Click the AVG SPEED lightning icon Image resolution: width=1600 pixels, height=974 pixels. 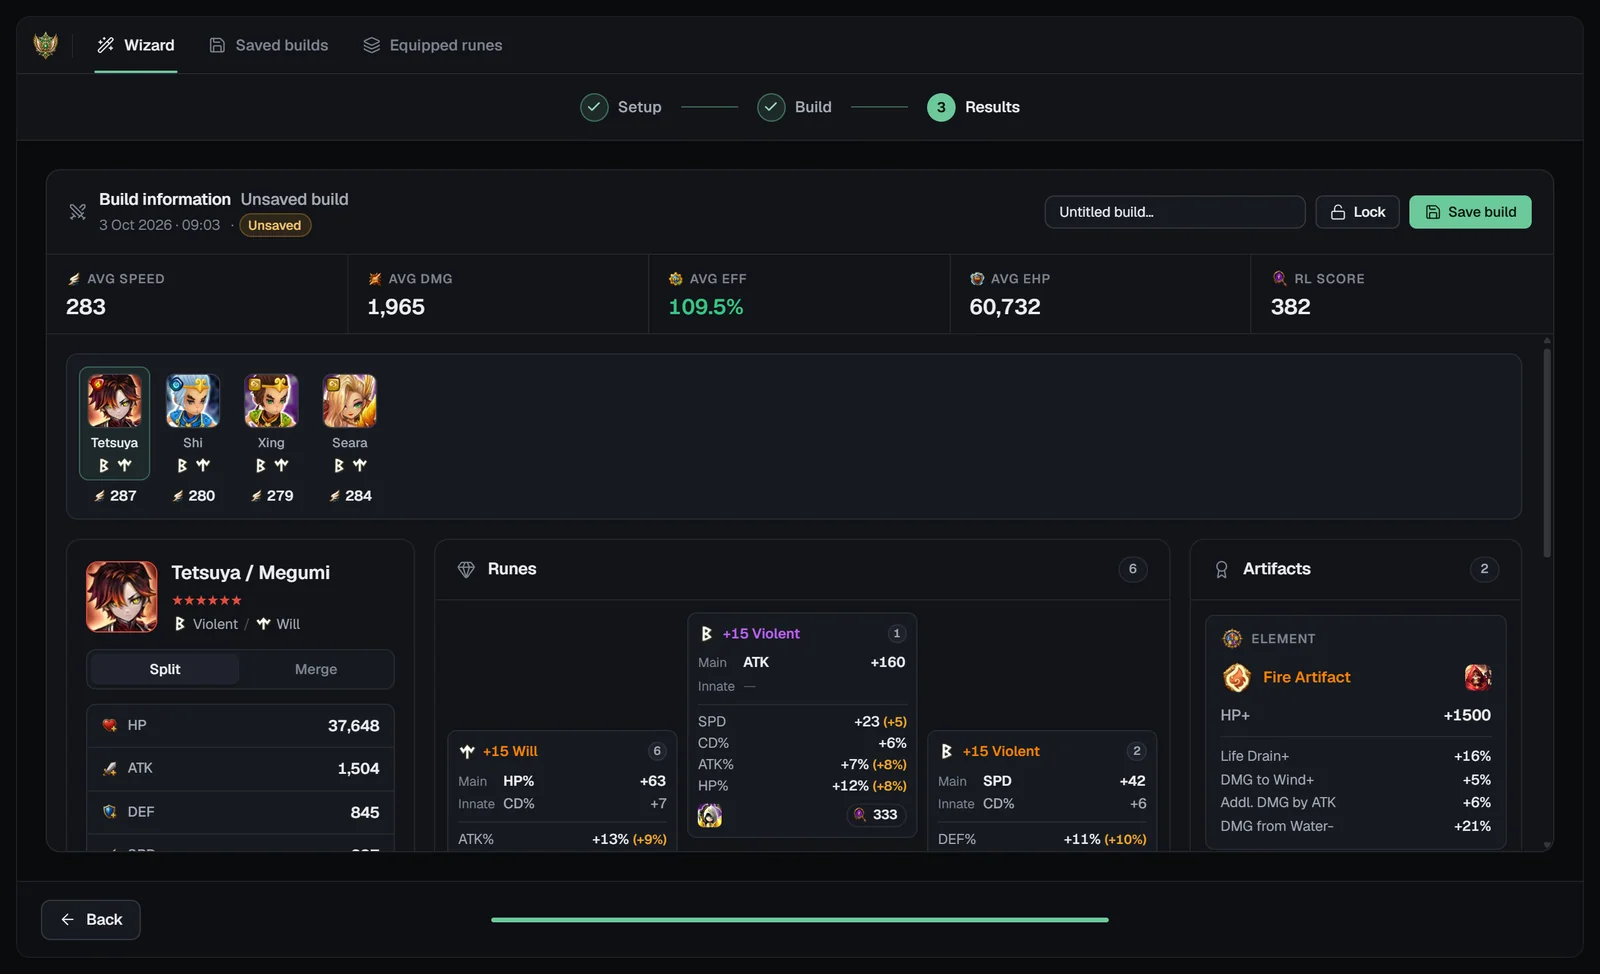[x=73, y=279]
